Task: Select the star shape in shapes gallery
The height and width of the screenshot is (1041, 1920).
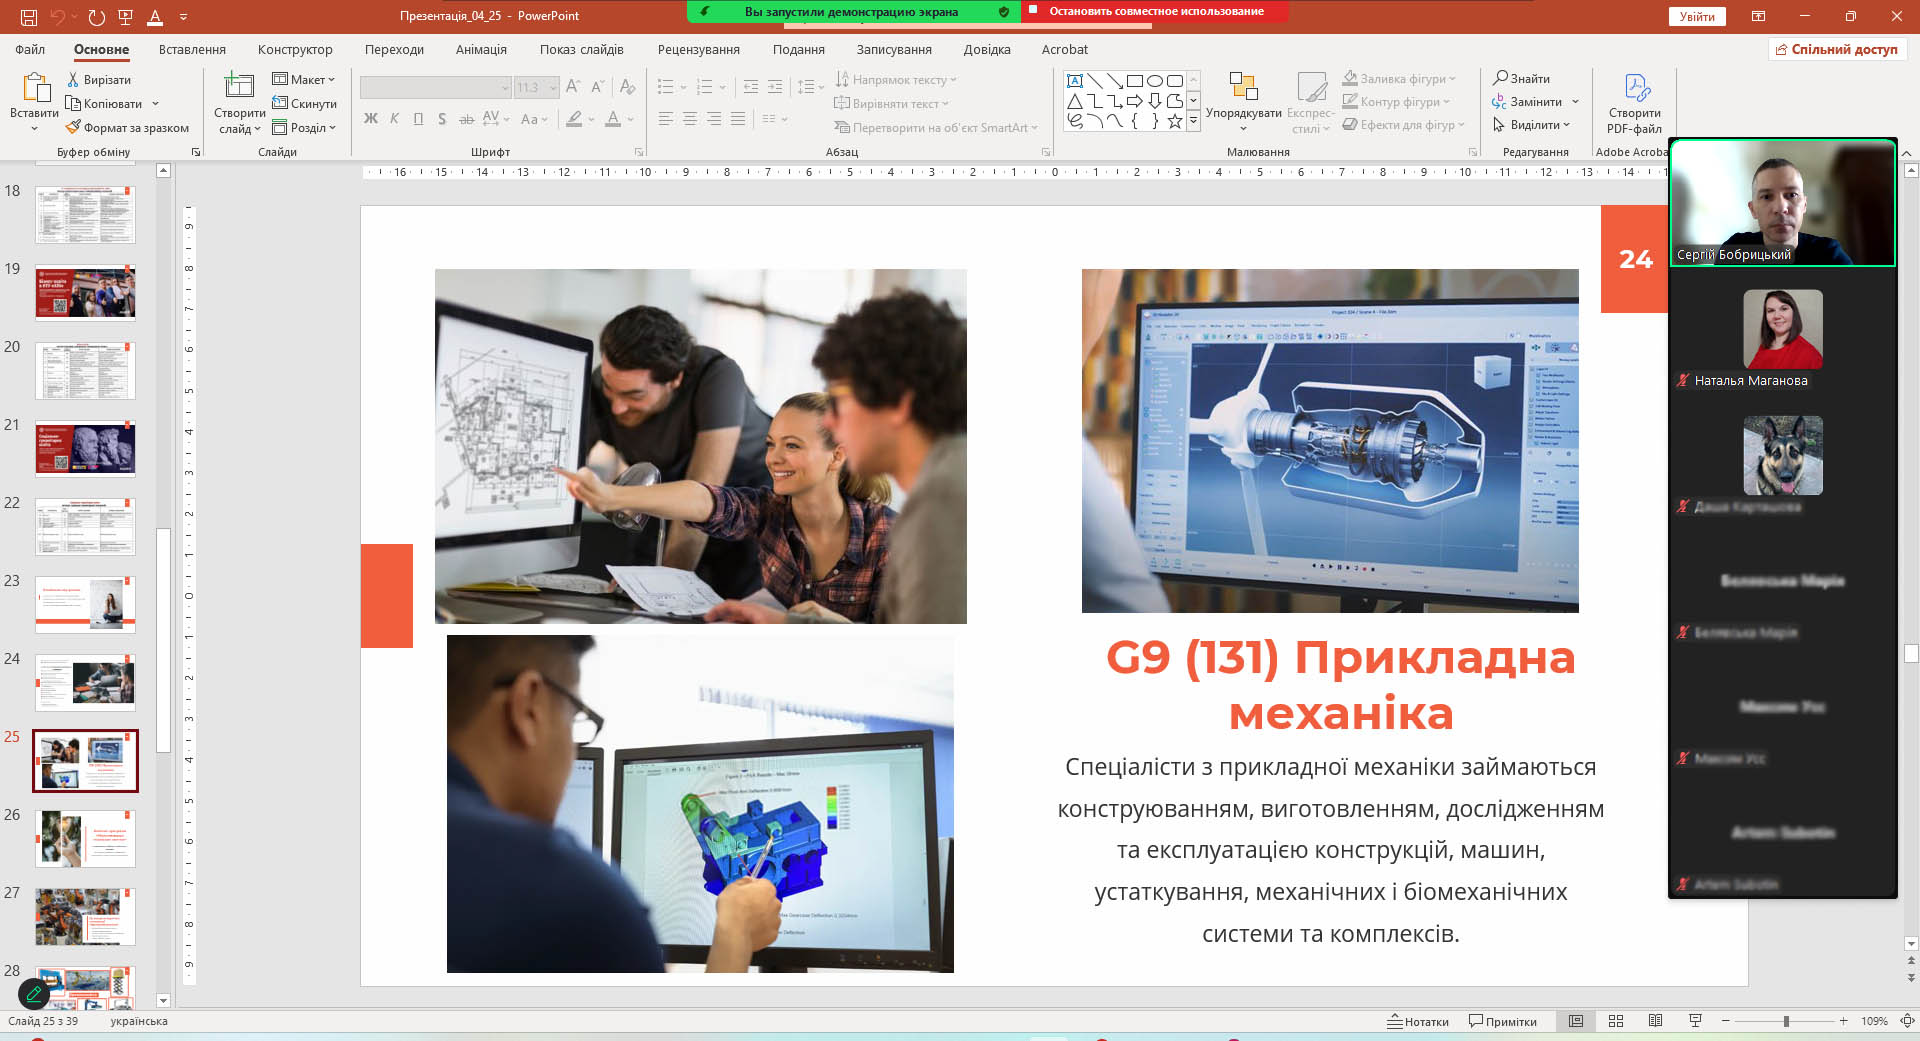Action: pyautogui.click(x=1174, y=121)
